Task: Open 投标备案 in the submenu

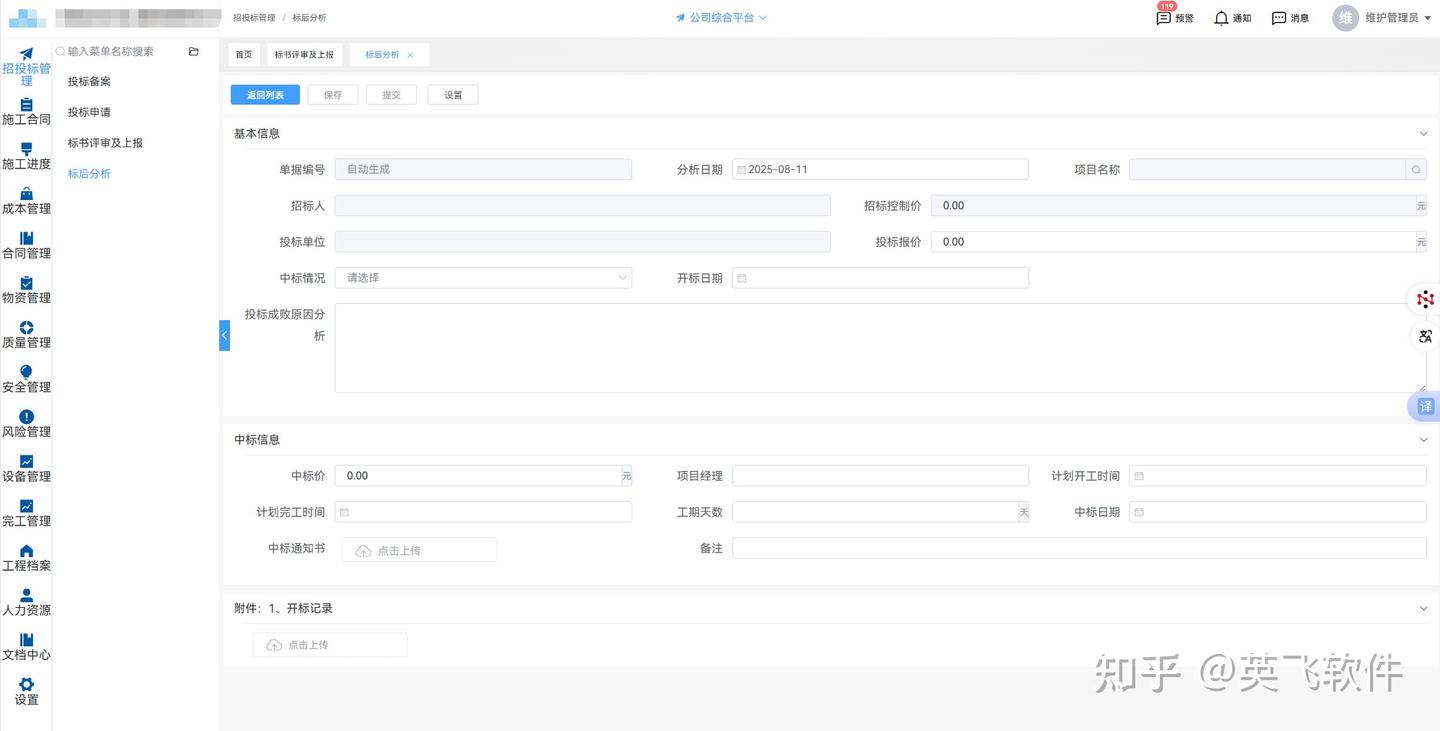Action: [x=89, y=82]
